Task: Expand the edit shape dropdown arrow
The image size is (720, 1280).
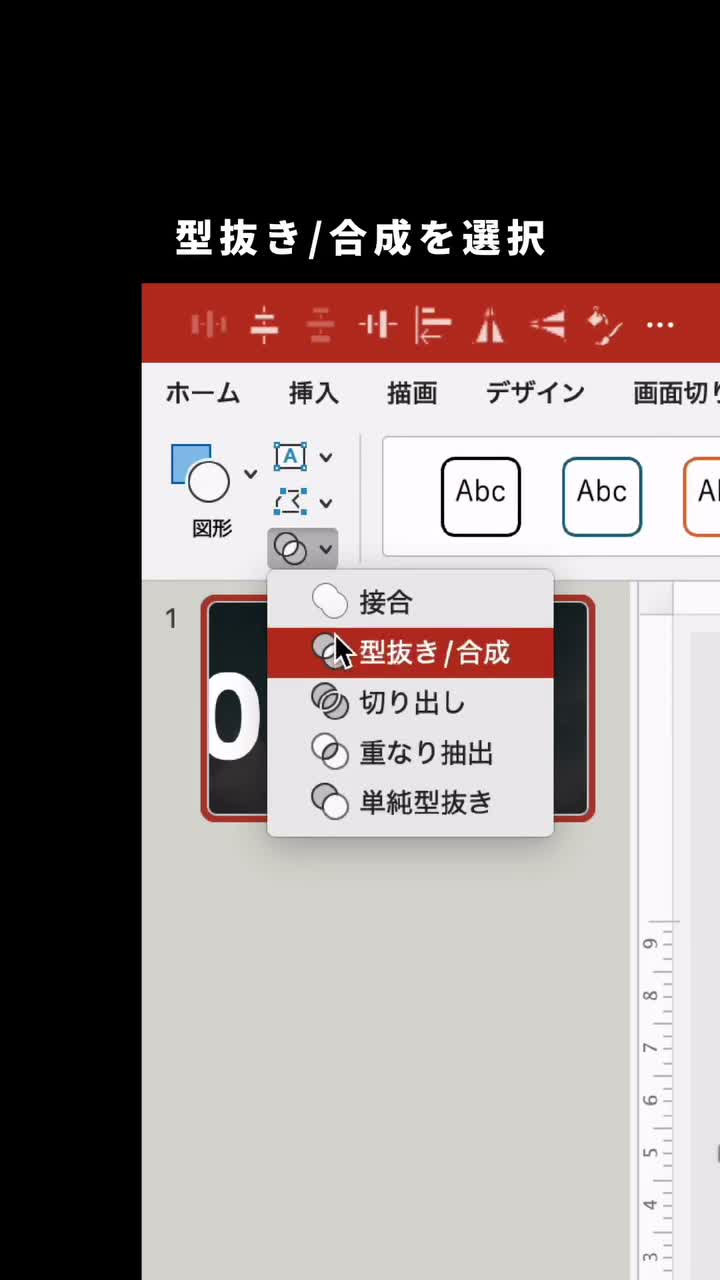Action: (x=326, y=502)
